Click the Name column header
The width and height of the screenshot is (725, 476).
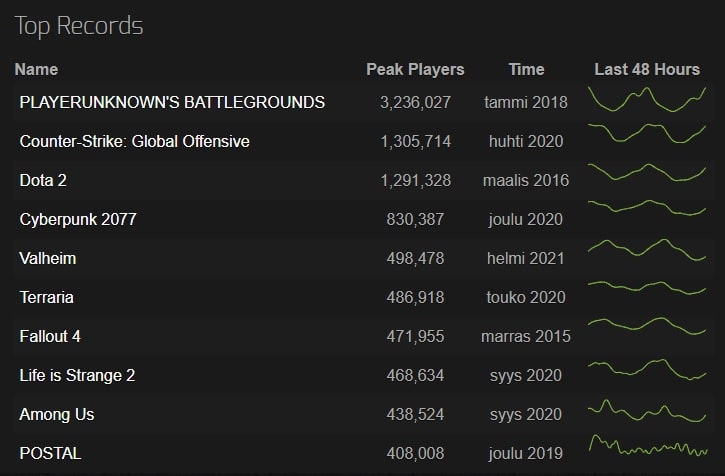pos(36,69)
